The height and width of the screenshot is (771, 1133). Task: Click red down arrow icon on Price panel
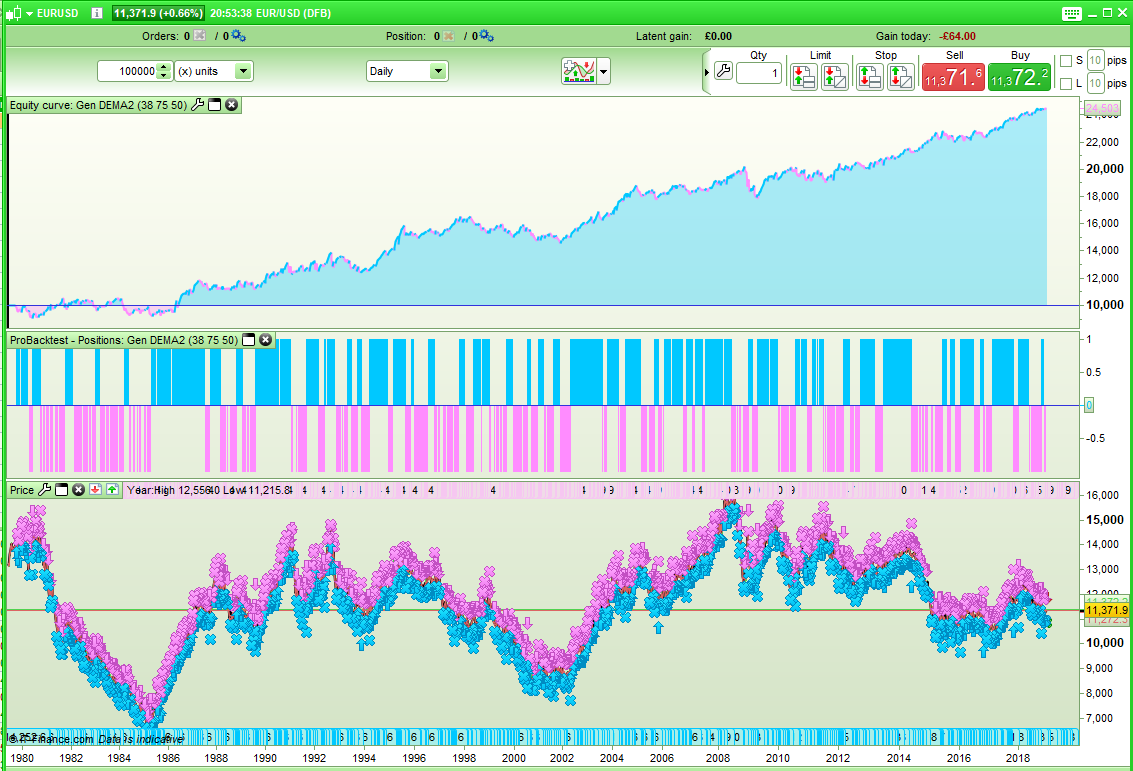(x=95, y=490)
